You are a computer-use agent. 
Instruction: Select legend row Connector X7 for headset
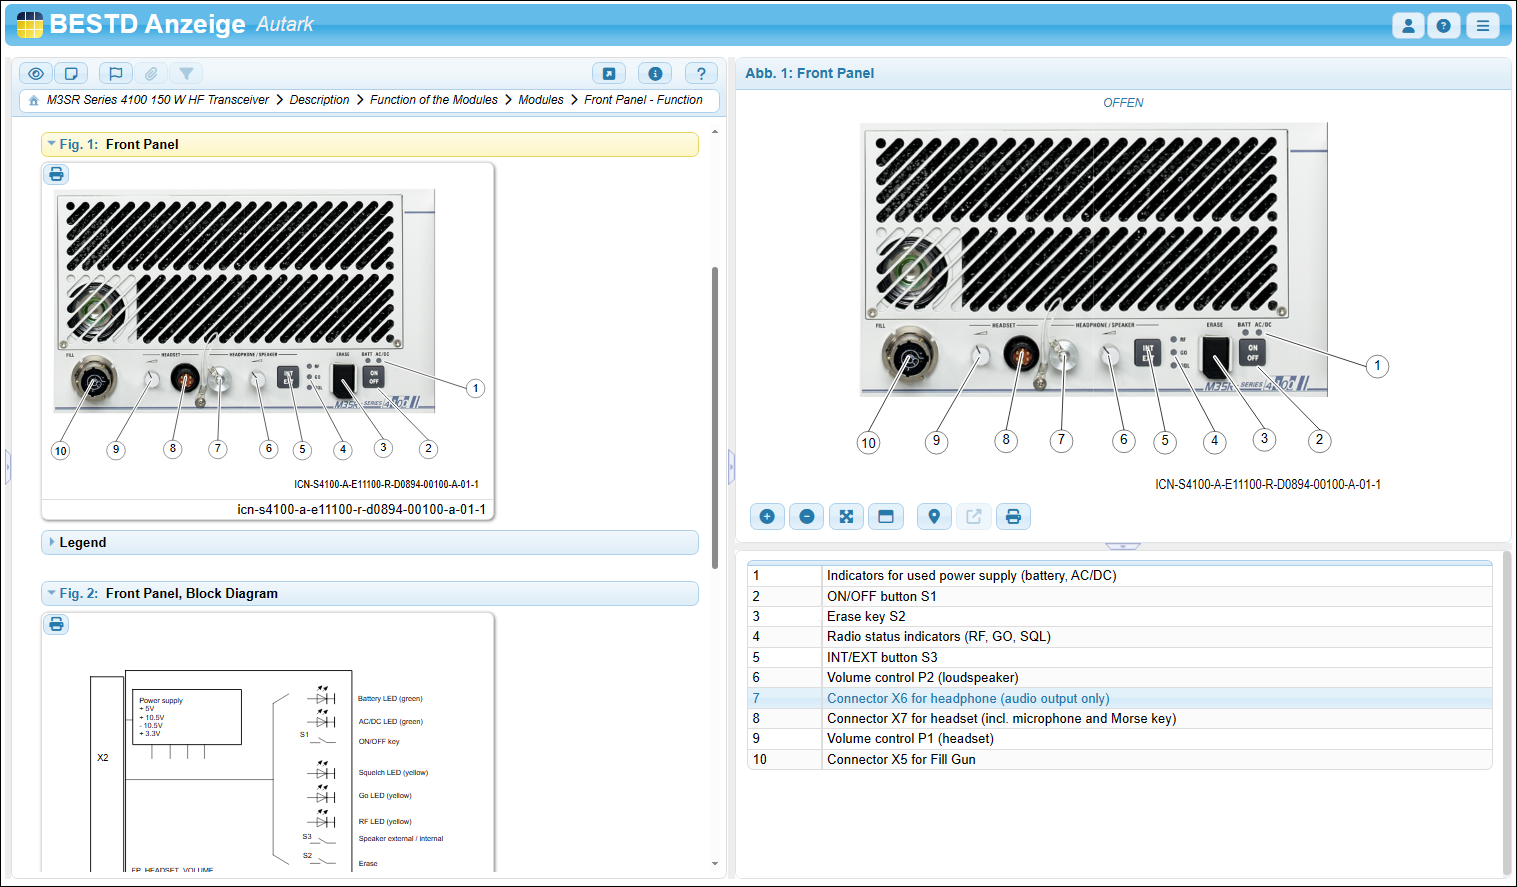tap(1120, 719)
